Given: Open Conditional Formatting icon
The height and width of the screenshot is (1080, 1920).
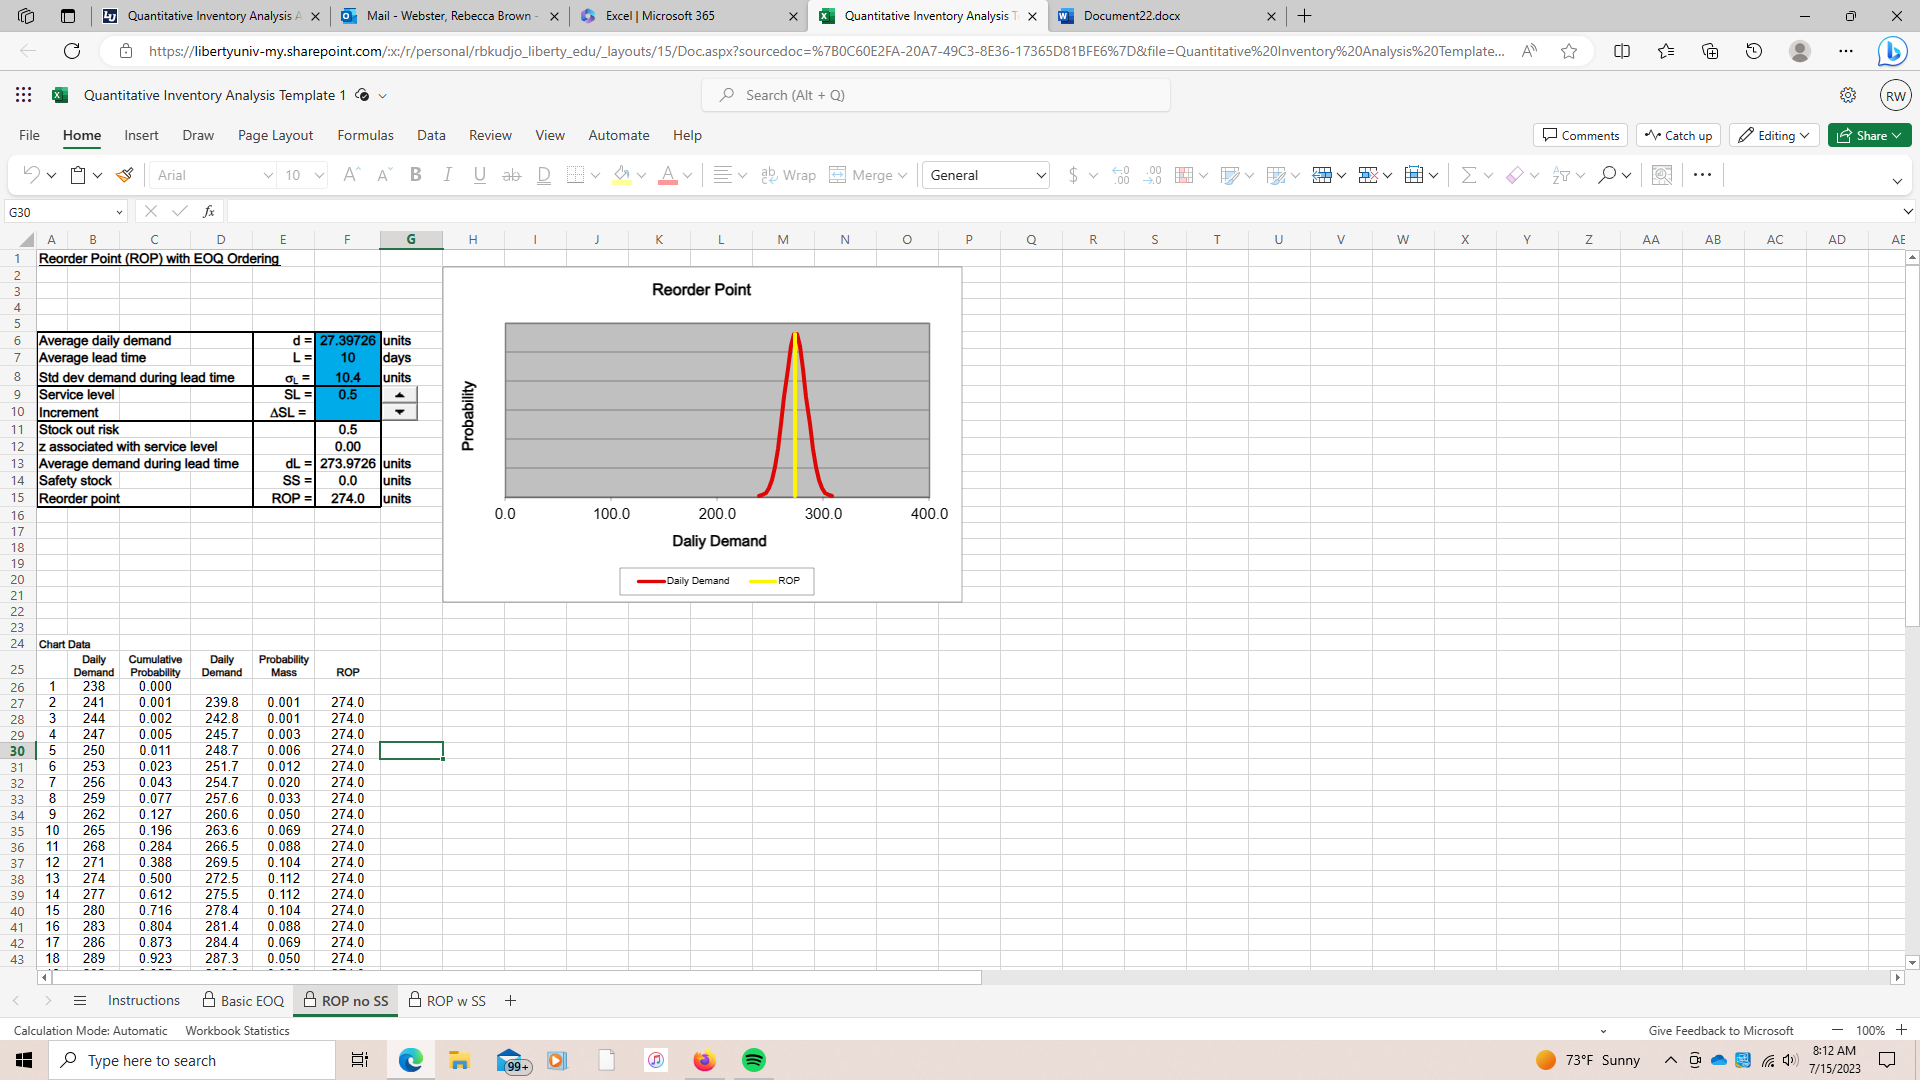Looking at the screenshot, I should pos(1184,175).
